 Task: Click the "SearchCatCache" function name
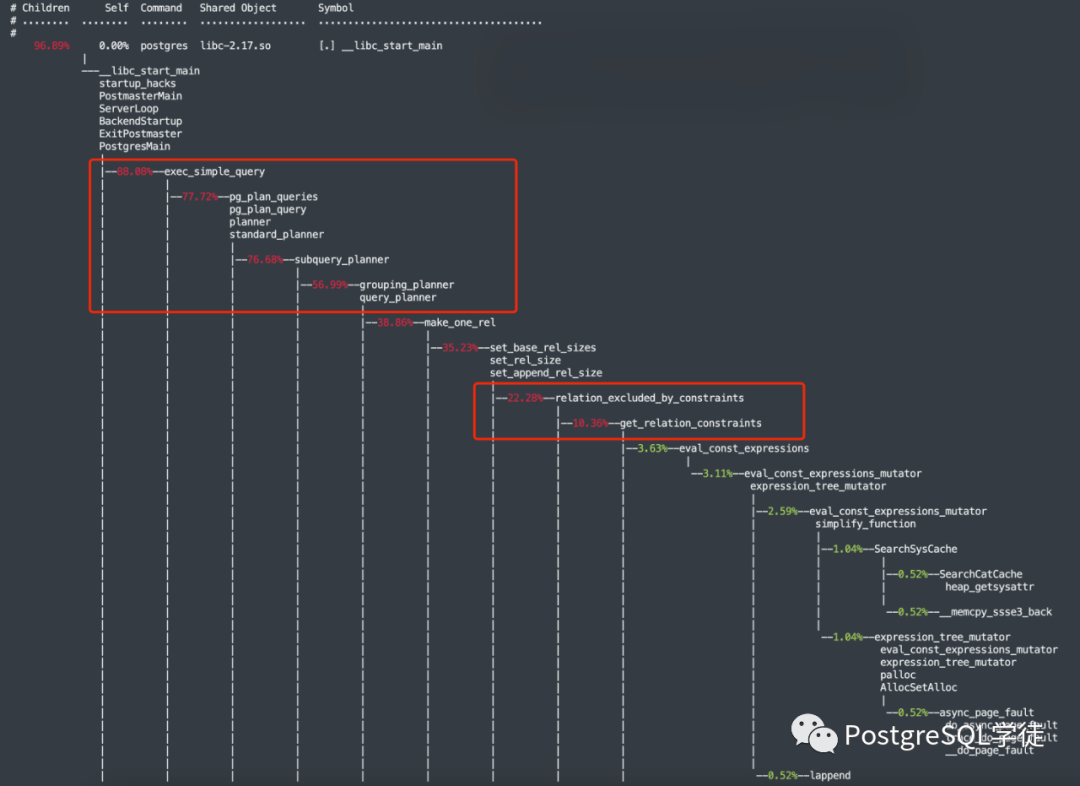point(980,574)
